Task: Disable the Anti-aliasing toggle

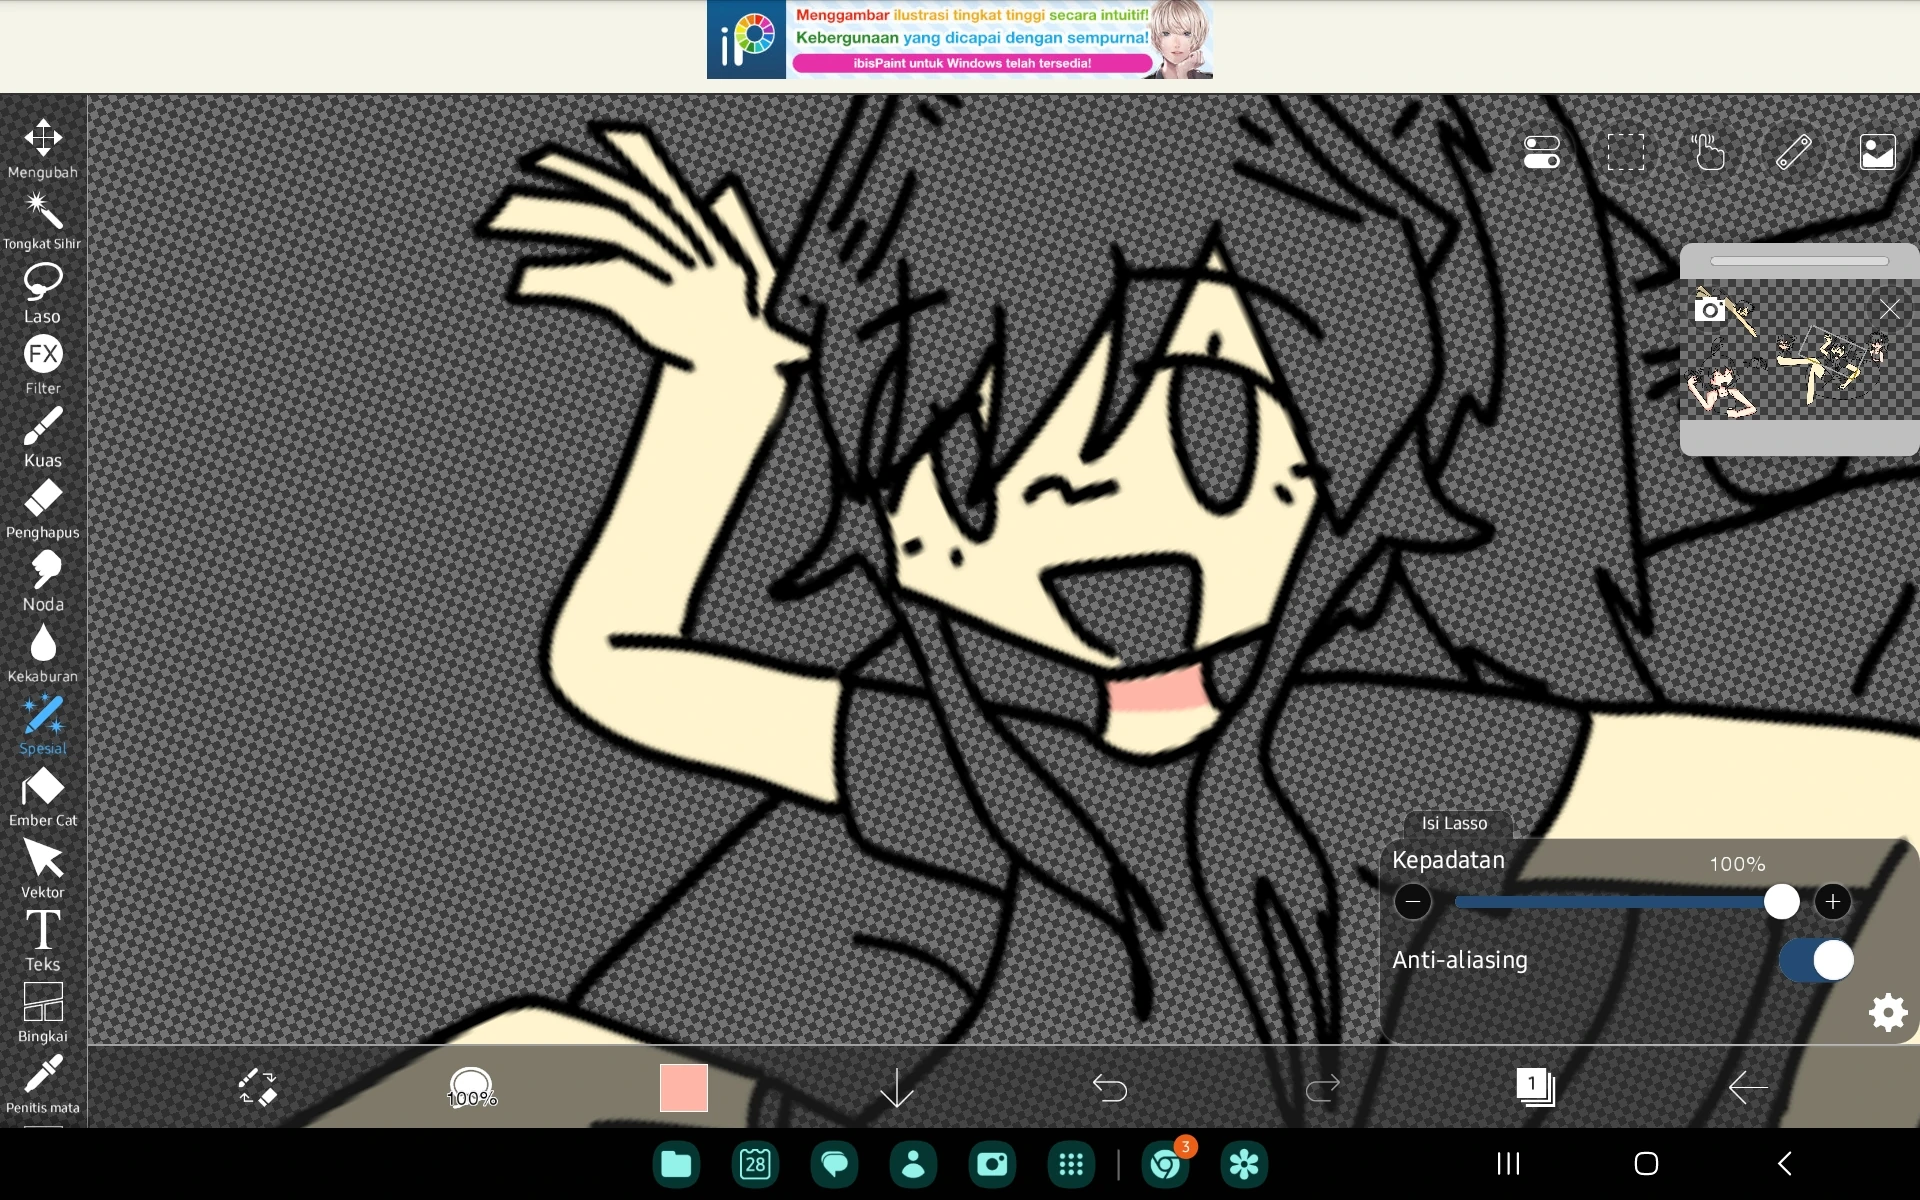Action: pos(1816,960)
